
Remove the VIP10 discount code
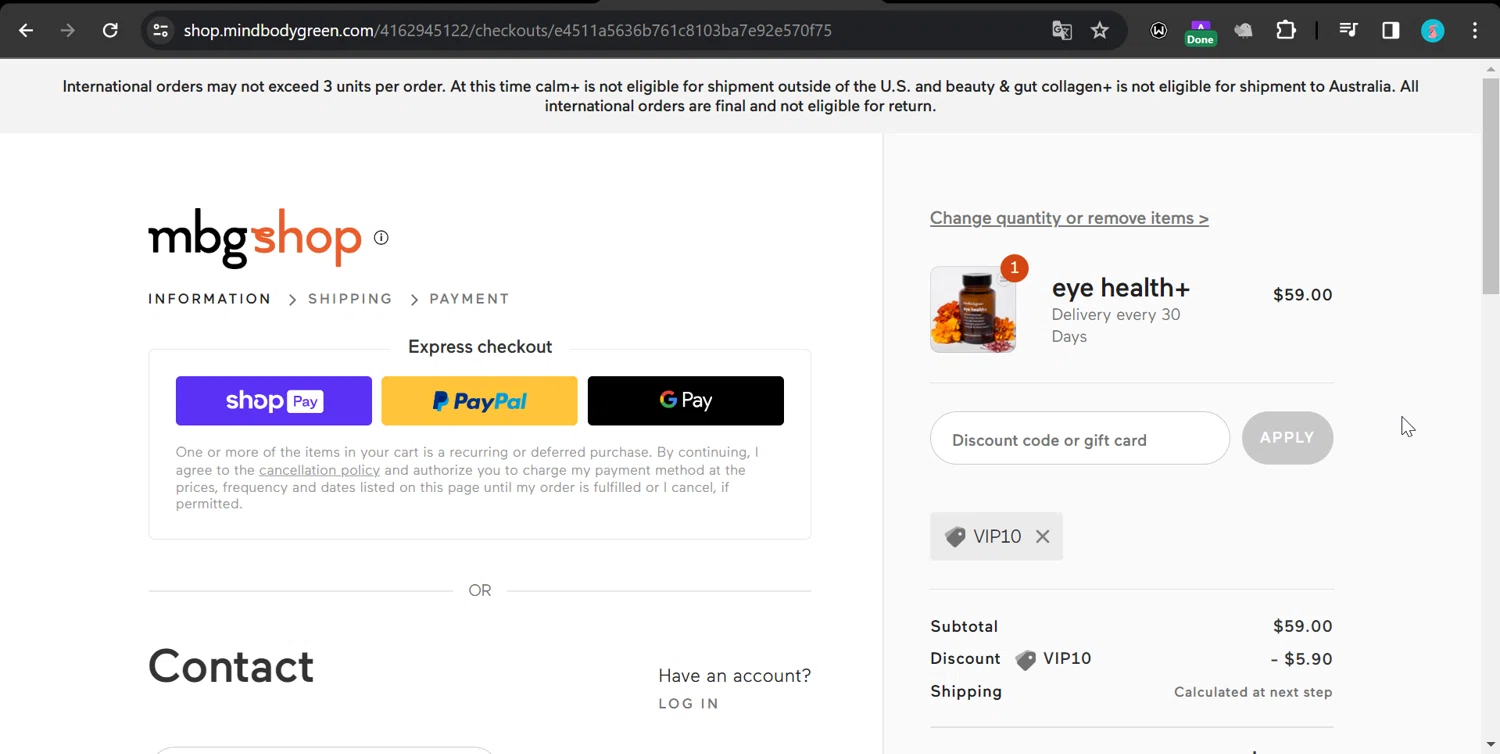click(x=1042, y=536)
